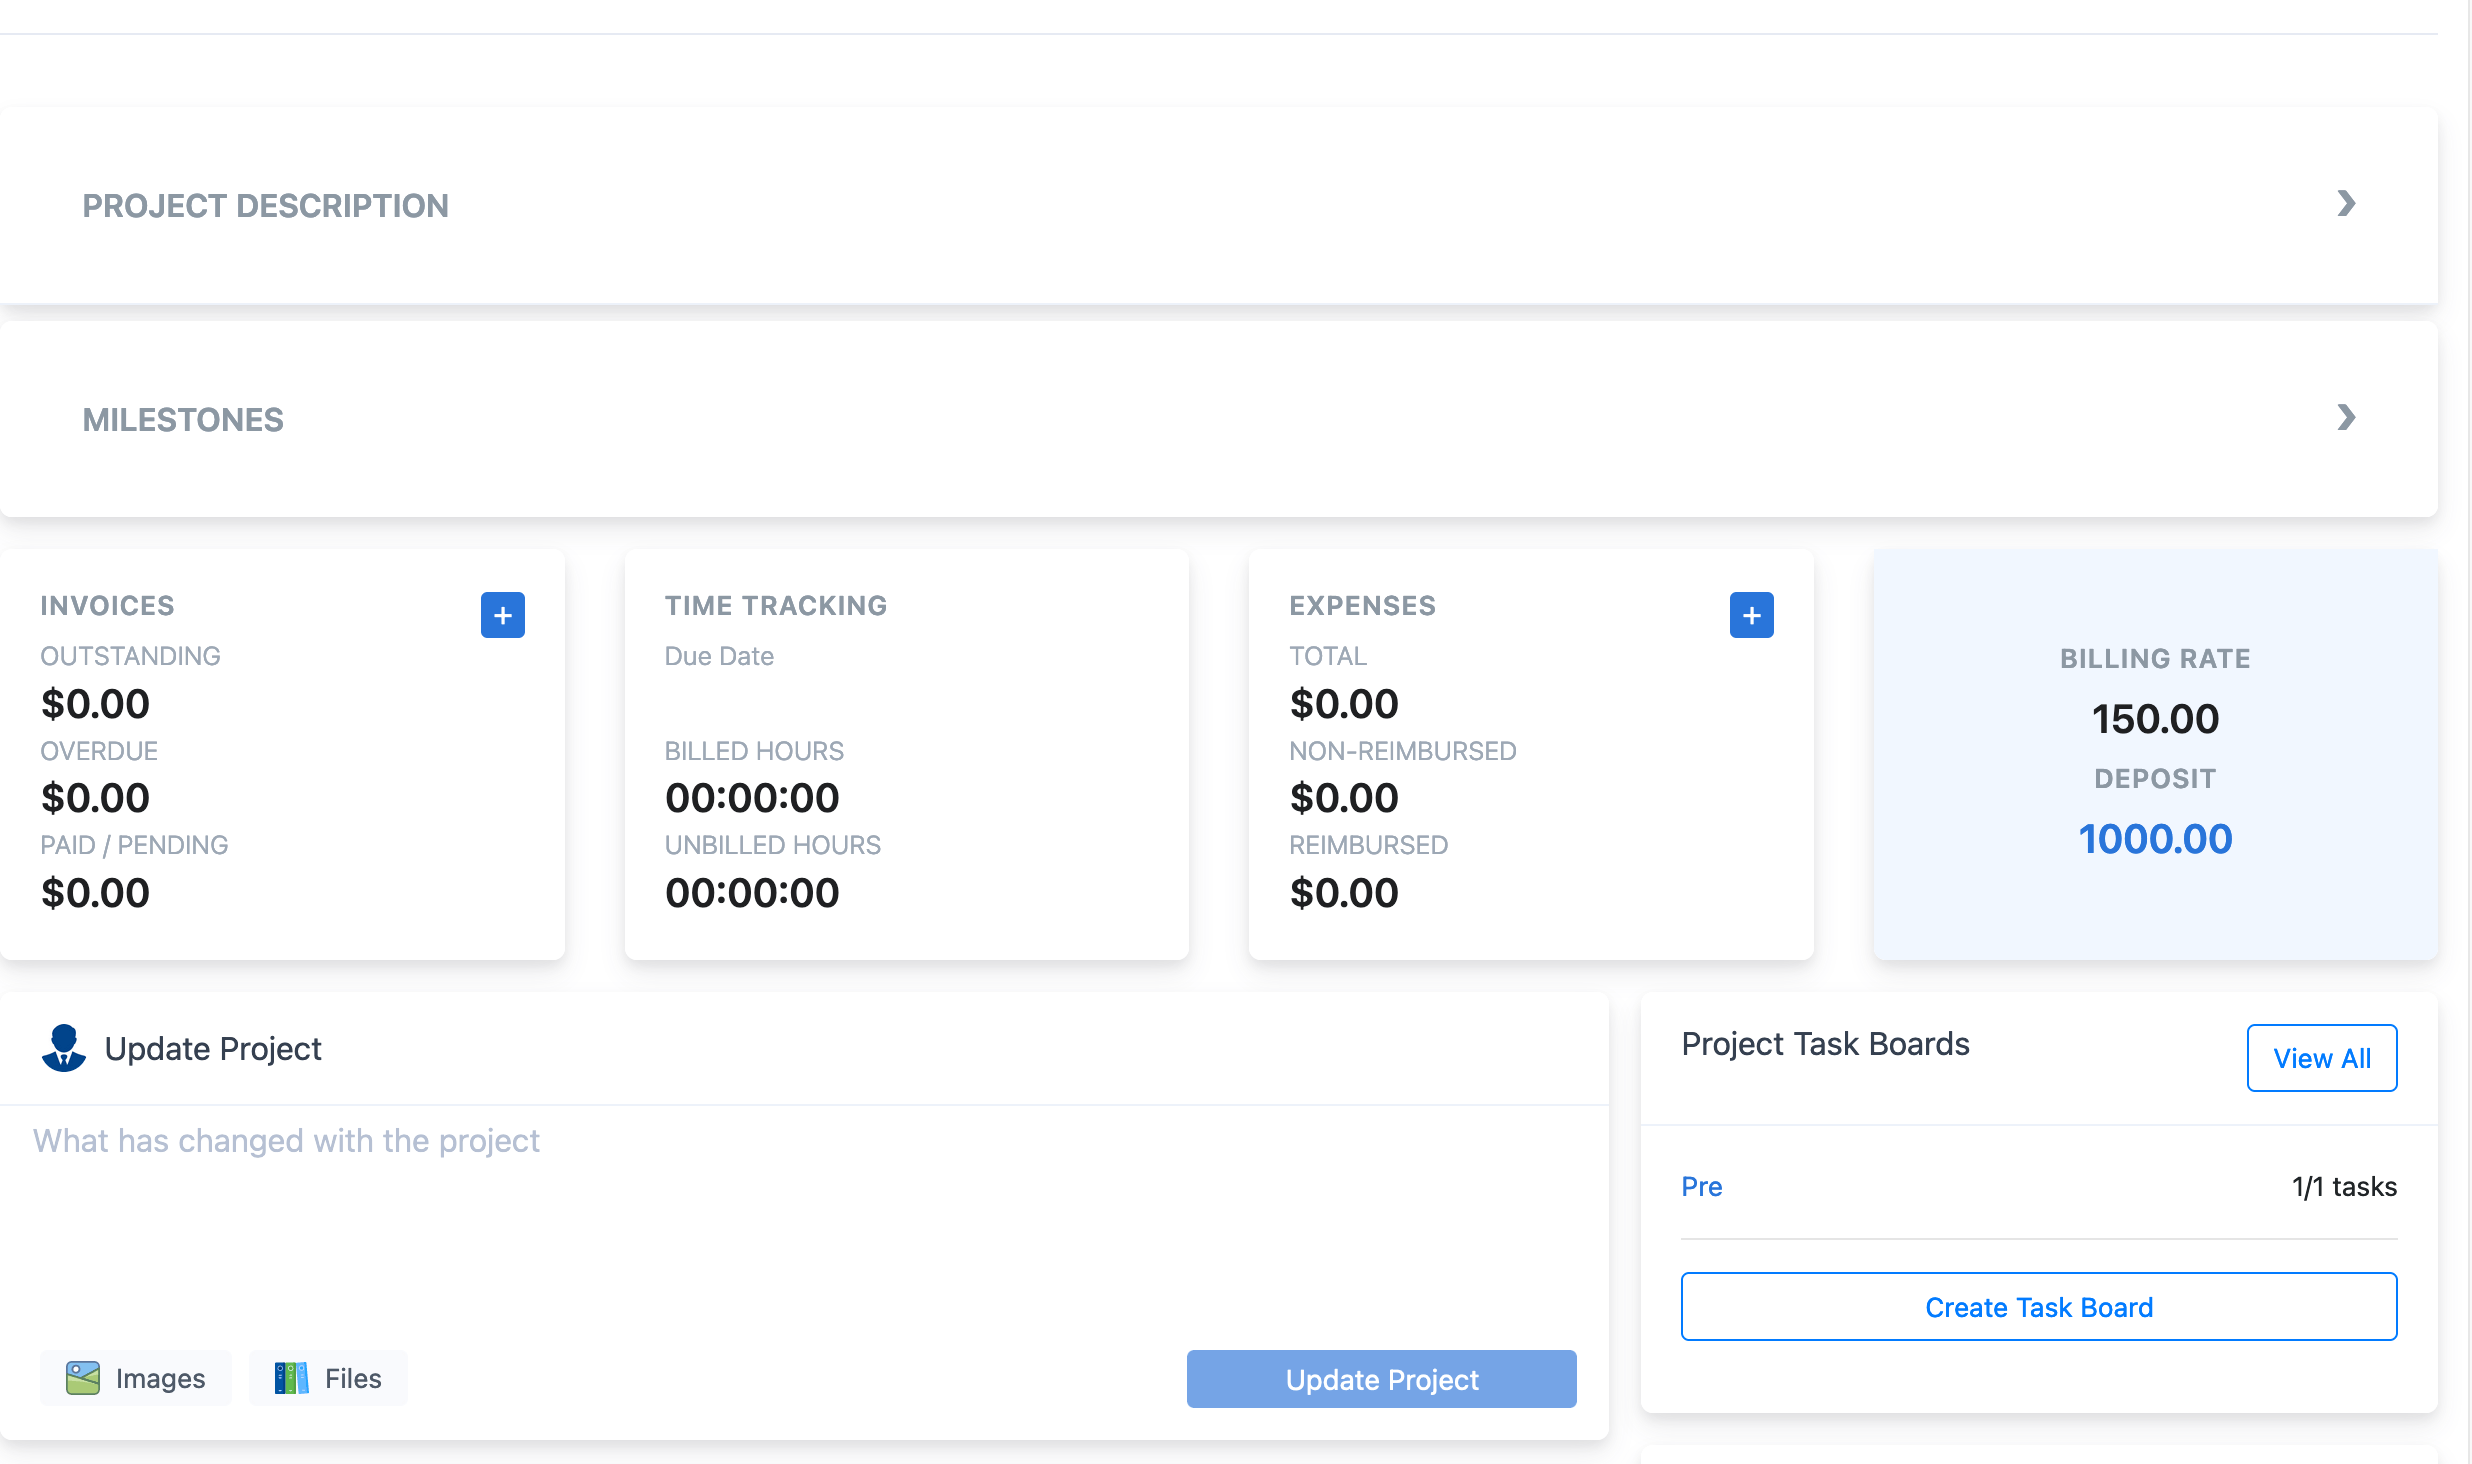This screenshot has height=1464, width=2472.
Task: Click the 1000.00 deposit amount link
Action: 2155,839
